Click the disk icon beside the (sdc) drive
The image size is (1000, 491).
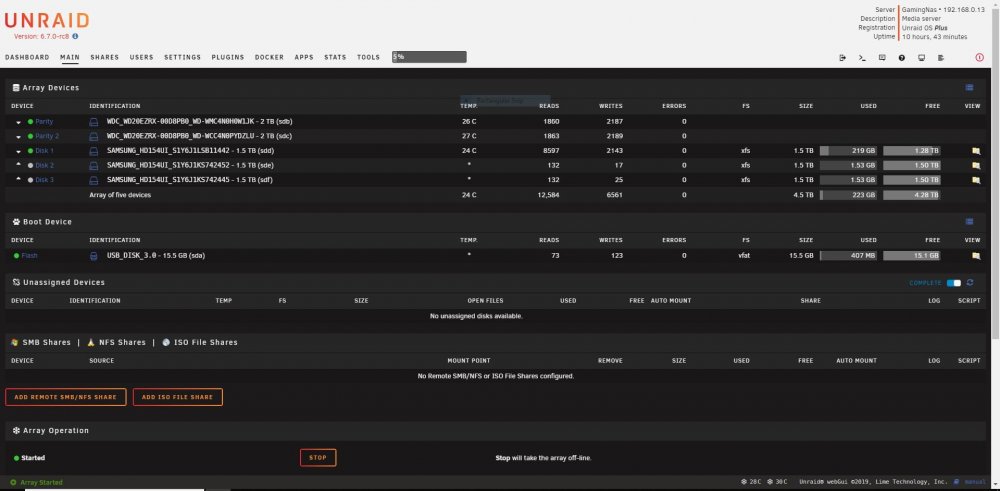coord(94,136)
